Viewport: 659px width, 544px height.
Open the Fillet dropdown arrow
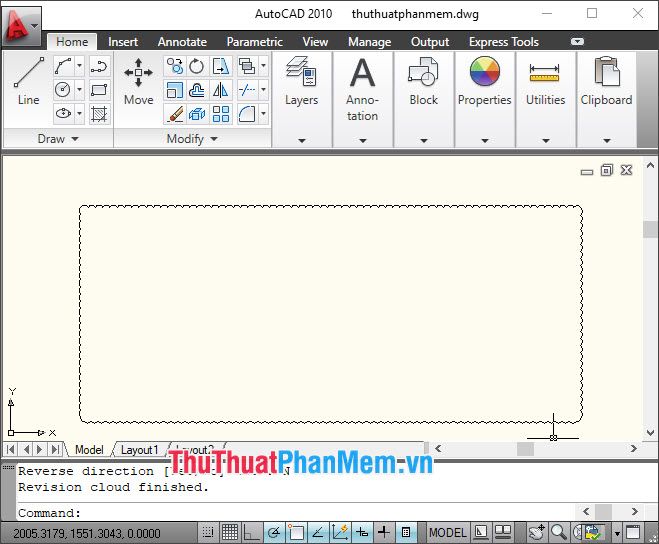(x=264, y=114)
